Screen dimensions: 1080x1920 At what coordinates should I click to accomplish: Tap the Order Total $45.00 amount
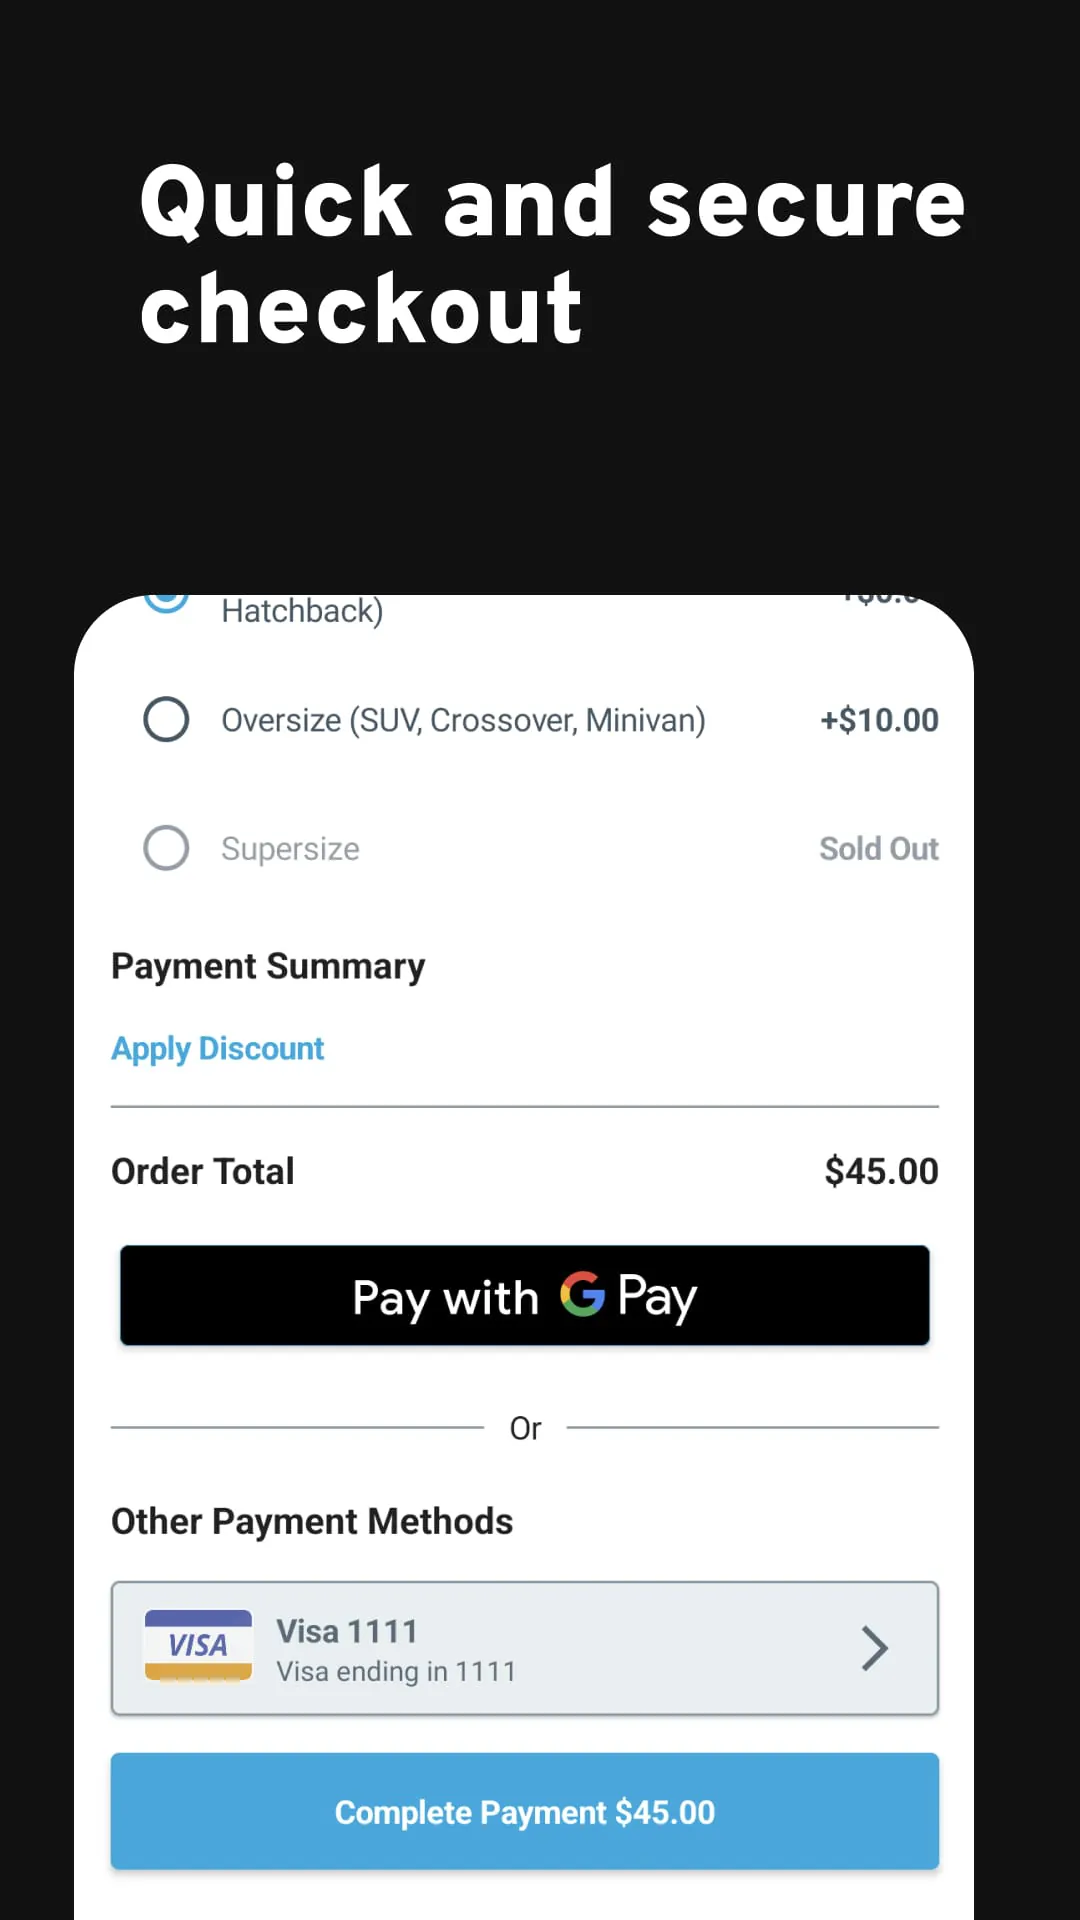pyautogui.click(x=881, y=1171)
